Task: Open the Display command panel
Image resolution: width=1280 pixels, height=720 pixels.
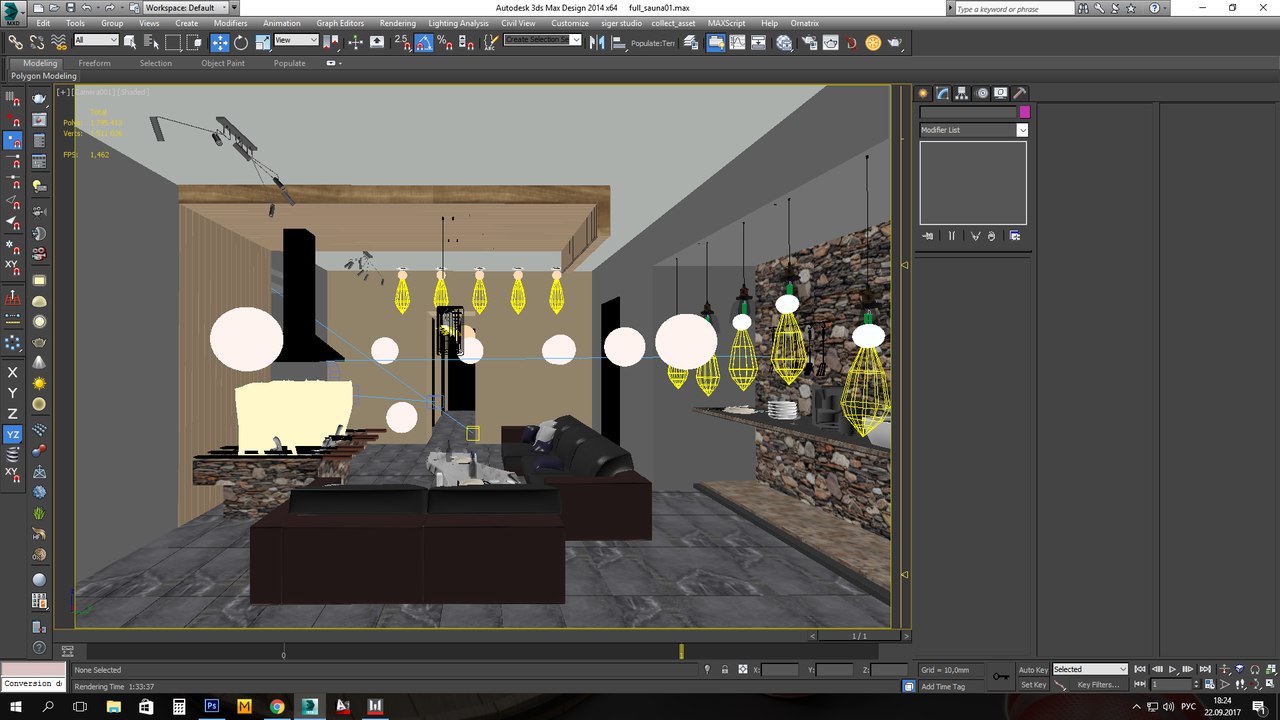Action: (1001, 93)
